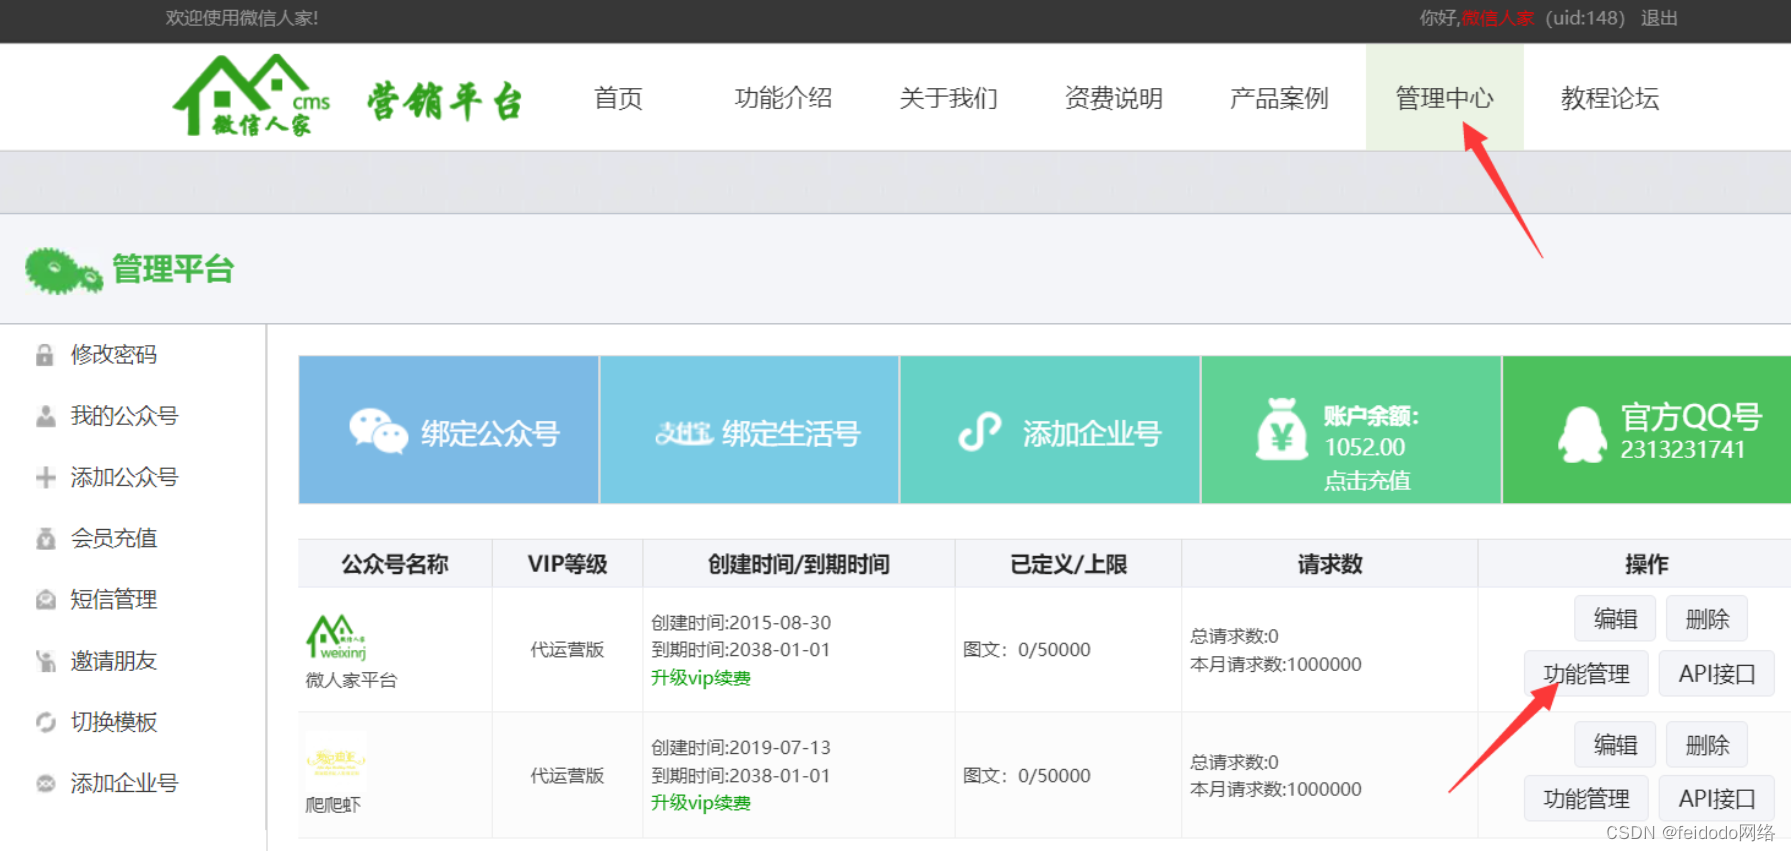The height and width of the screenshot is (851, 1791).
Task: Click the 退出 logout link
Action: click(x=1659, y=18)
